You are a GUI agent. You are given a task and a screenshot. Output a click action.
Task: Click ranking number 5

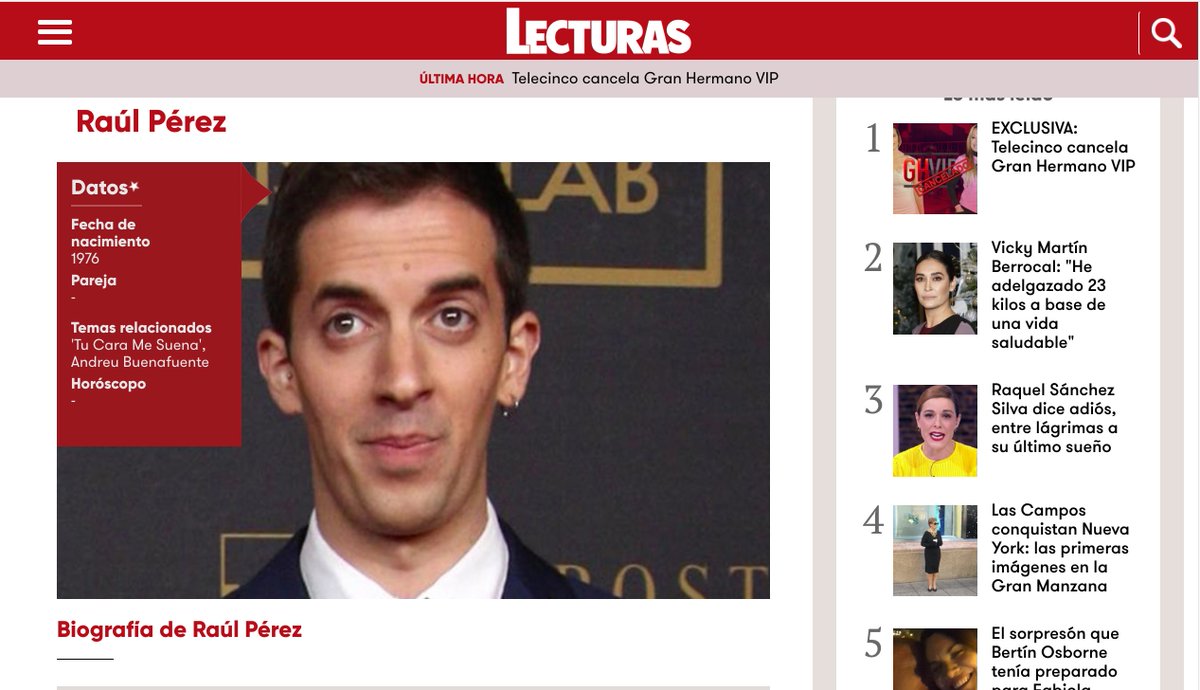pyautogui.click(x=873, y=645)
